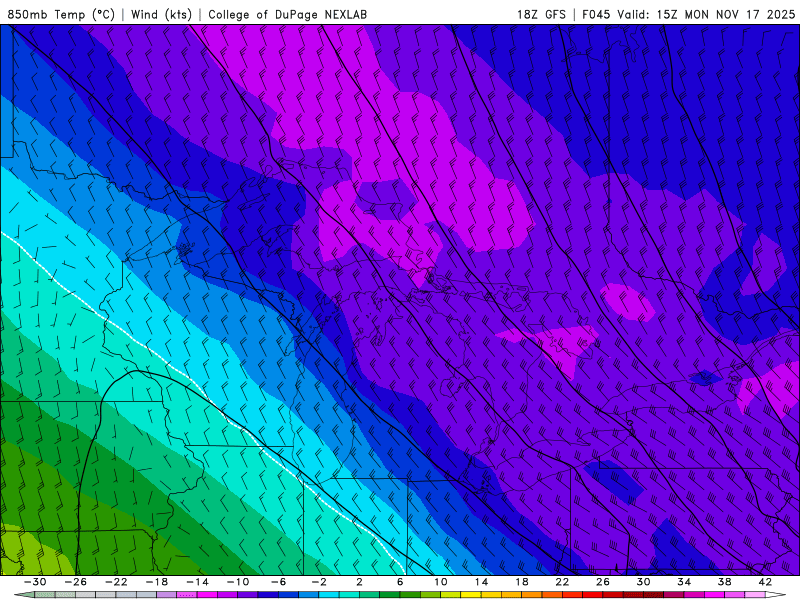Click the 42 color bar label
This screenshot has height=600, width=800.
point(765,582)
